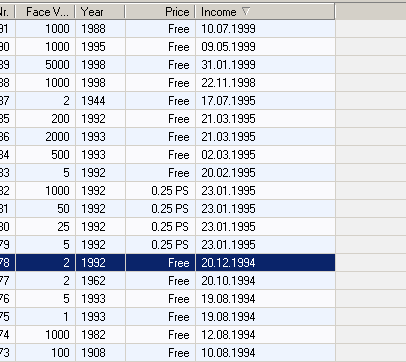Select the income date 10.07.1999
The width and height of the screenshot is (406, 362).
[x=228, y=29]
